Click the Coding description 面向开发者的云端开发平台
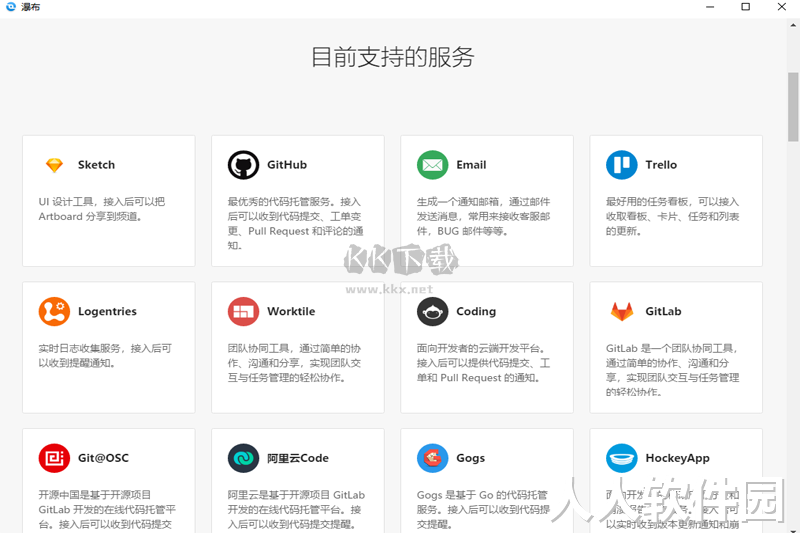This screenshot has width=800, height=533. (x=483, y=363)
